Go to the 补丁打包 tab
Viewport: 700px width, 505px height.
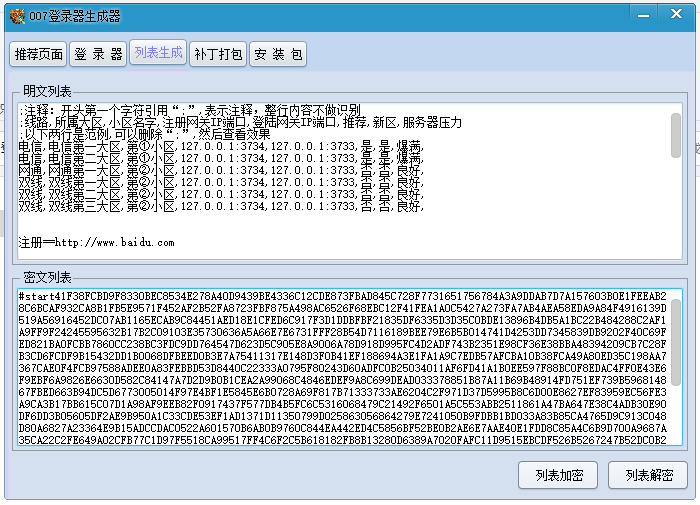click(217, 53)
